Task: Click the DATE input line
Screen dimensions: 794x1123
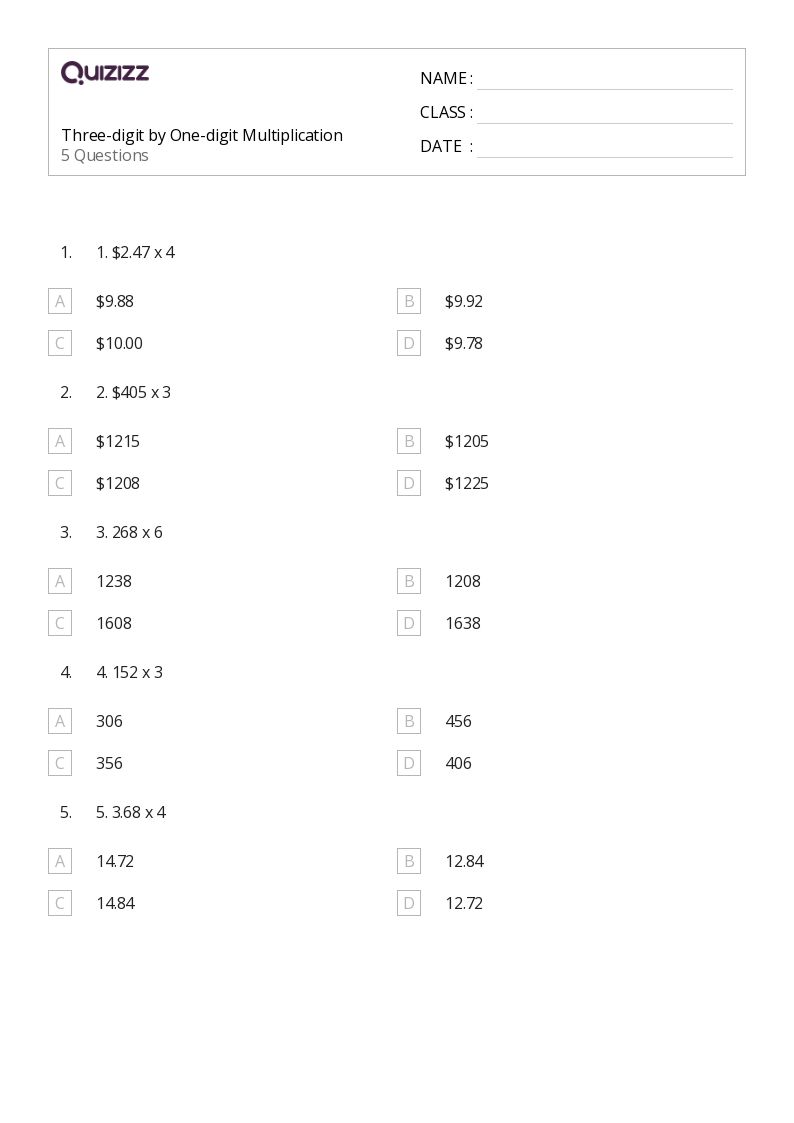Action: pos(605,148)
